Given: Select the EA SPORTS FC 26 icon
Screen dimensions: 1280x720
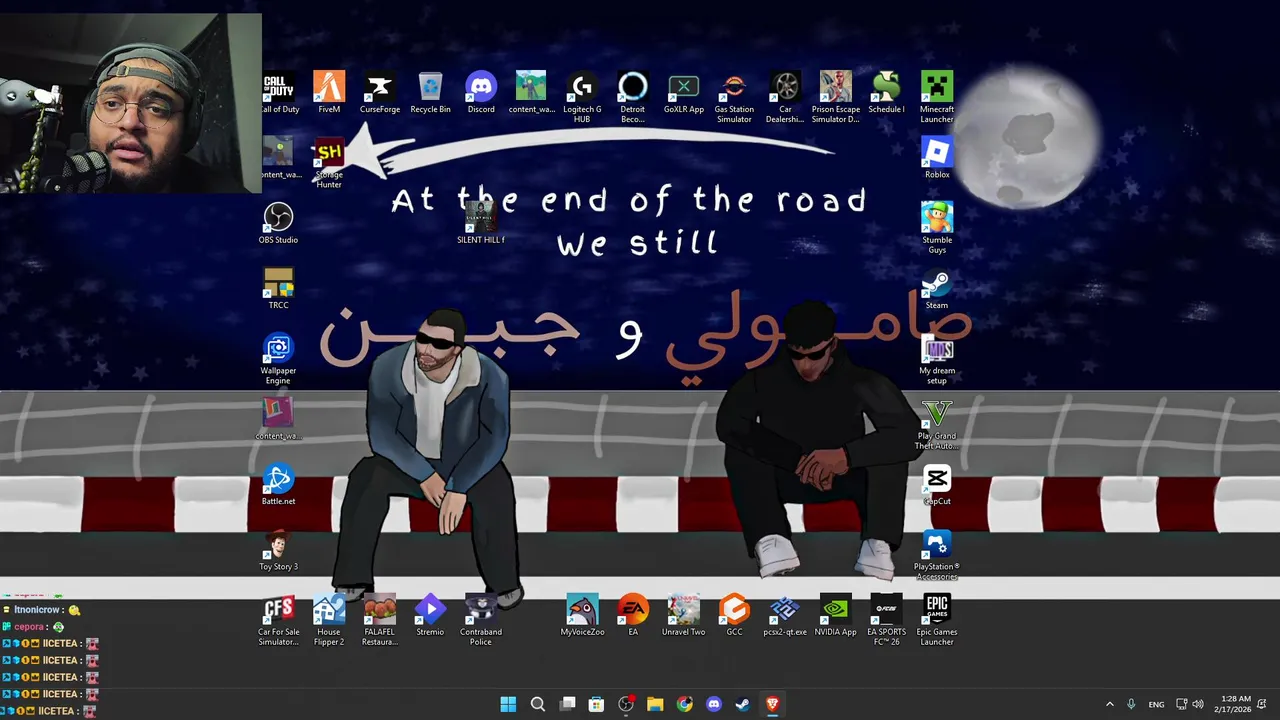Looking at the screenshot, I should coord(886,620).
